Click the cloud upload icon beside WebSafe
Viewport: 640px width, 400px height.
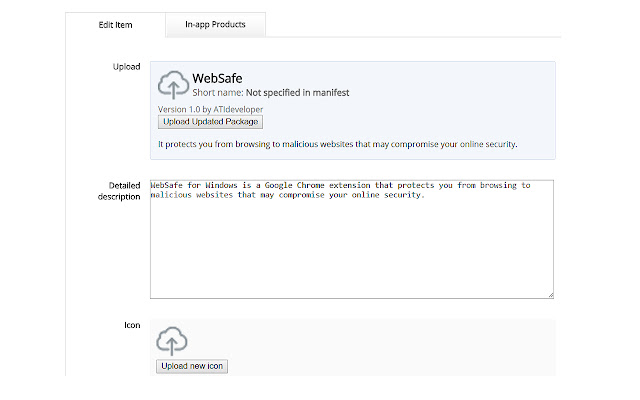tap(173, 85)
